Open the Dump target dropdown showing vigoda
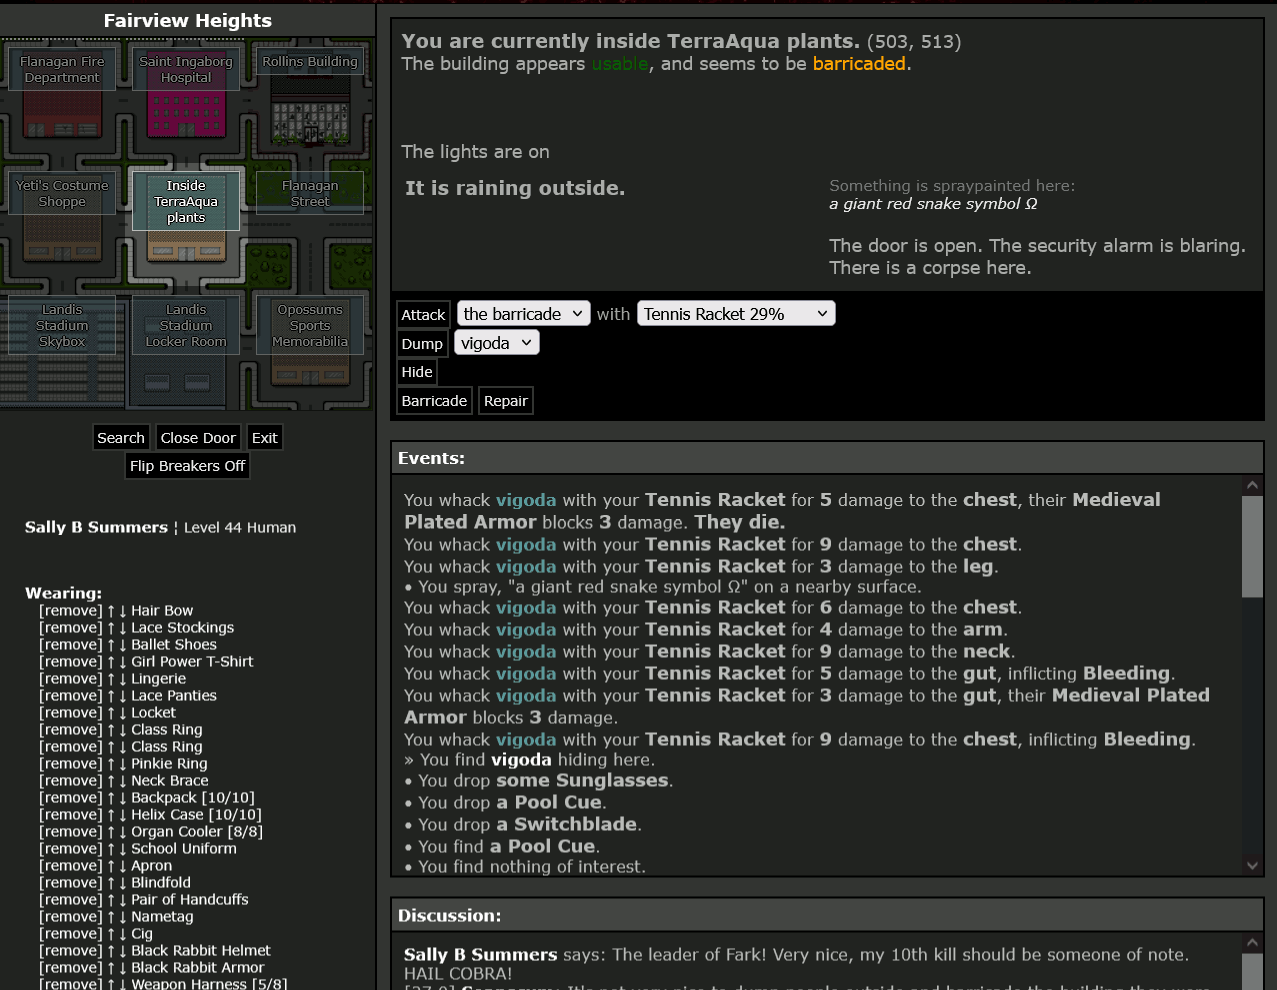Viewport: 1277px width, 990px height. pos(497,343)
